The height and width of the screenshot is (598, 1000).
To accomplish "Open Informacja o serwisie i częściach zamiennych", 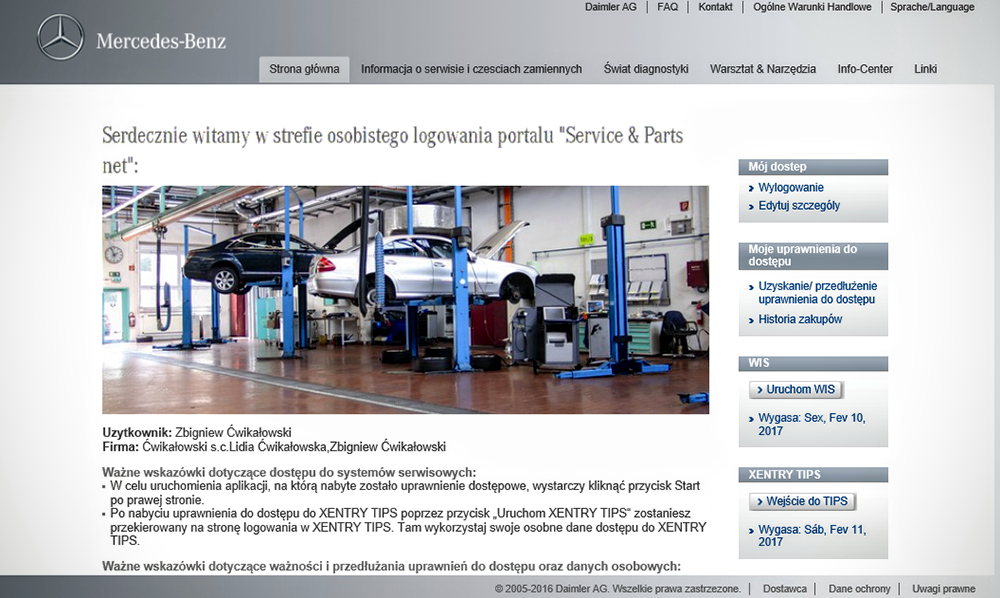I will [471, 69].
